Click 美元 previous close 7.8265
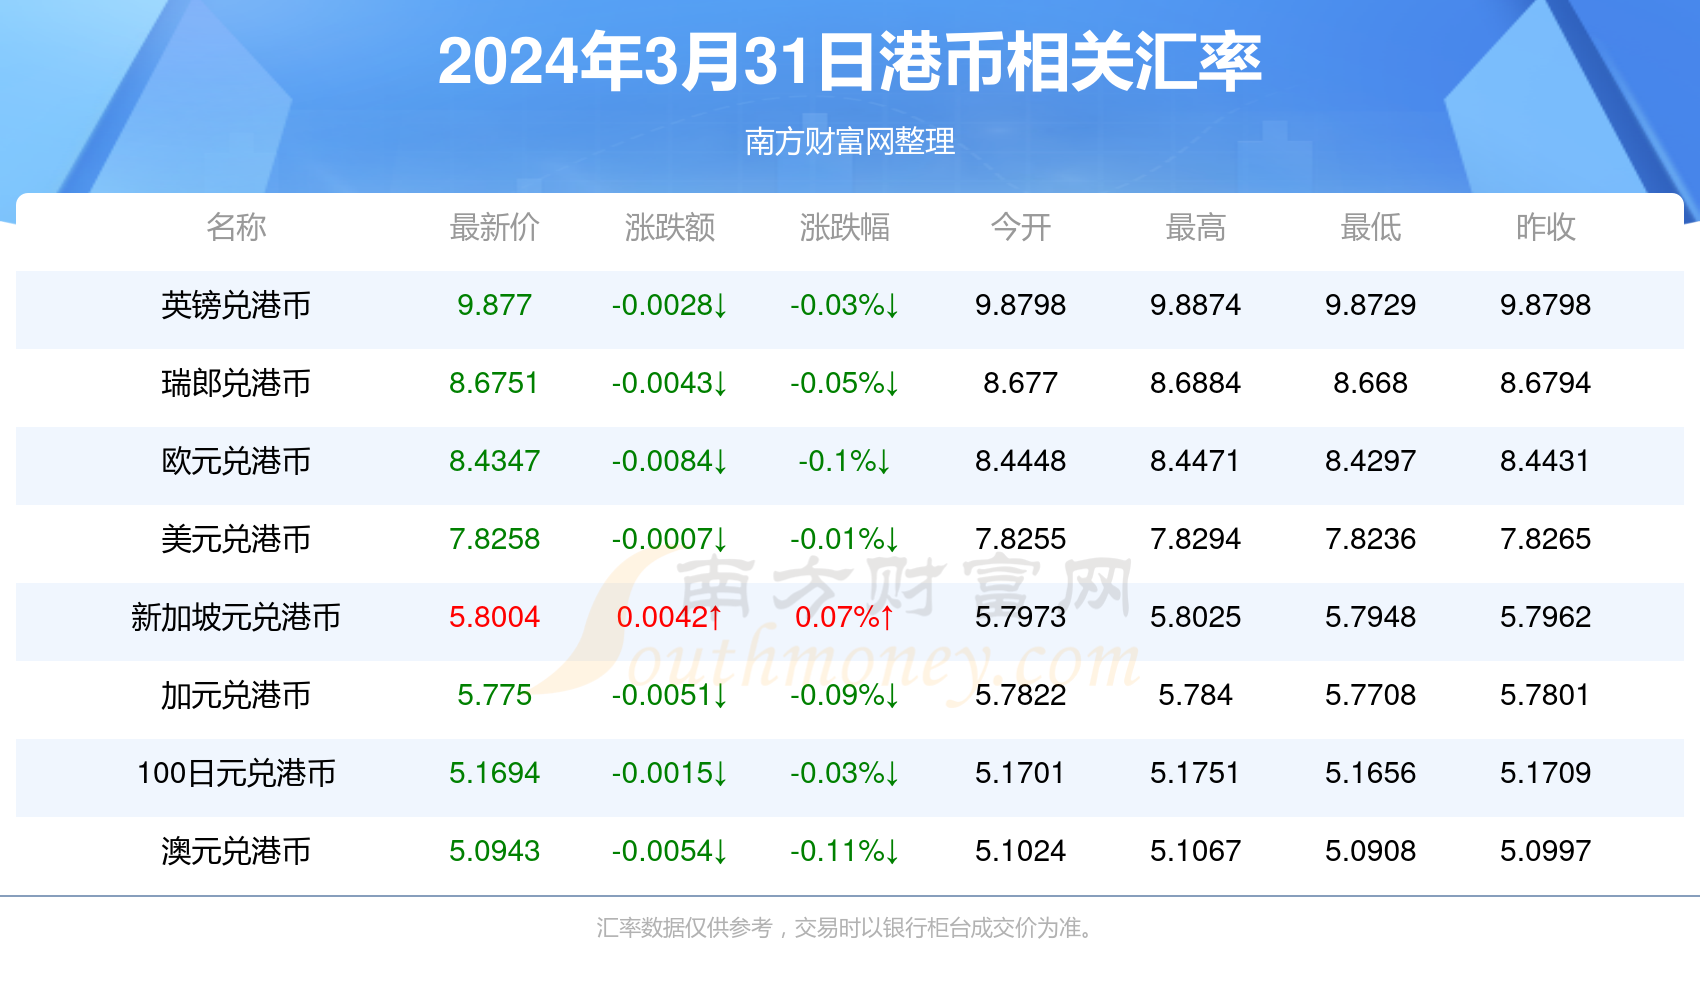The image size is (1700, 1000). (1545, 539)
